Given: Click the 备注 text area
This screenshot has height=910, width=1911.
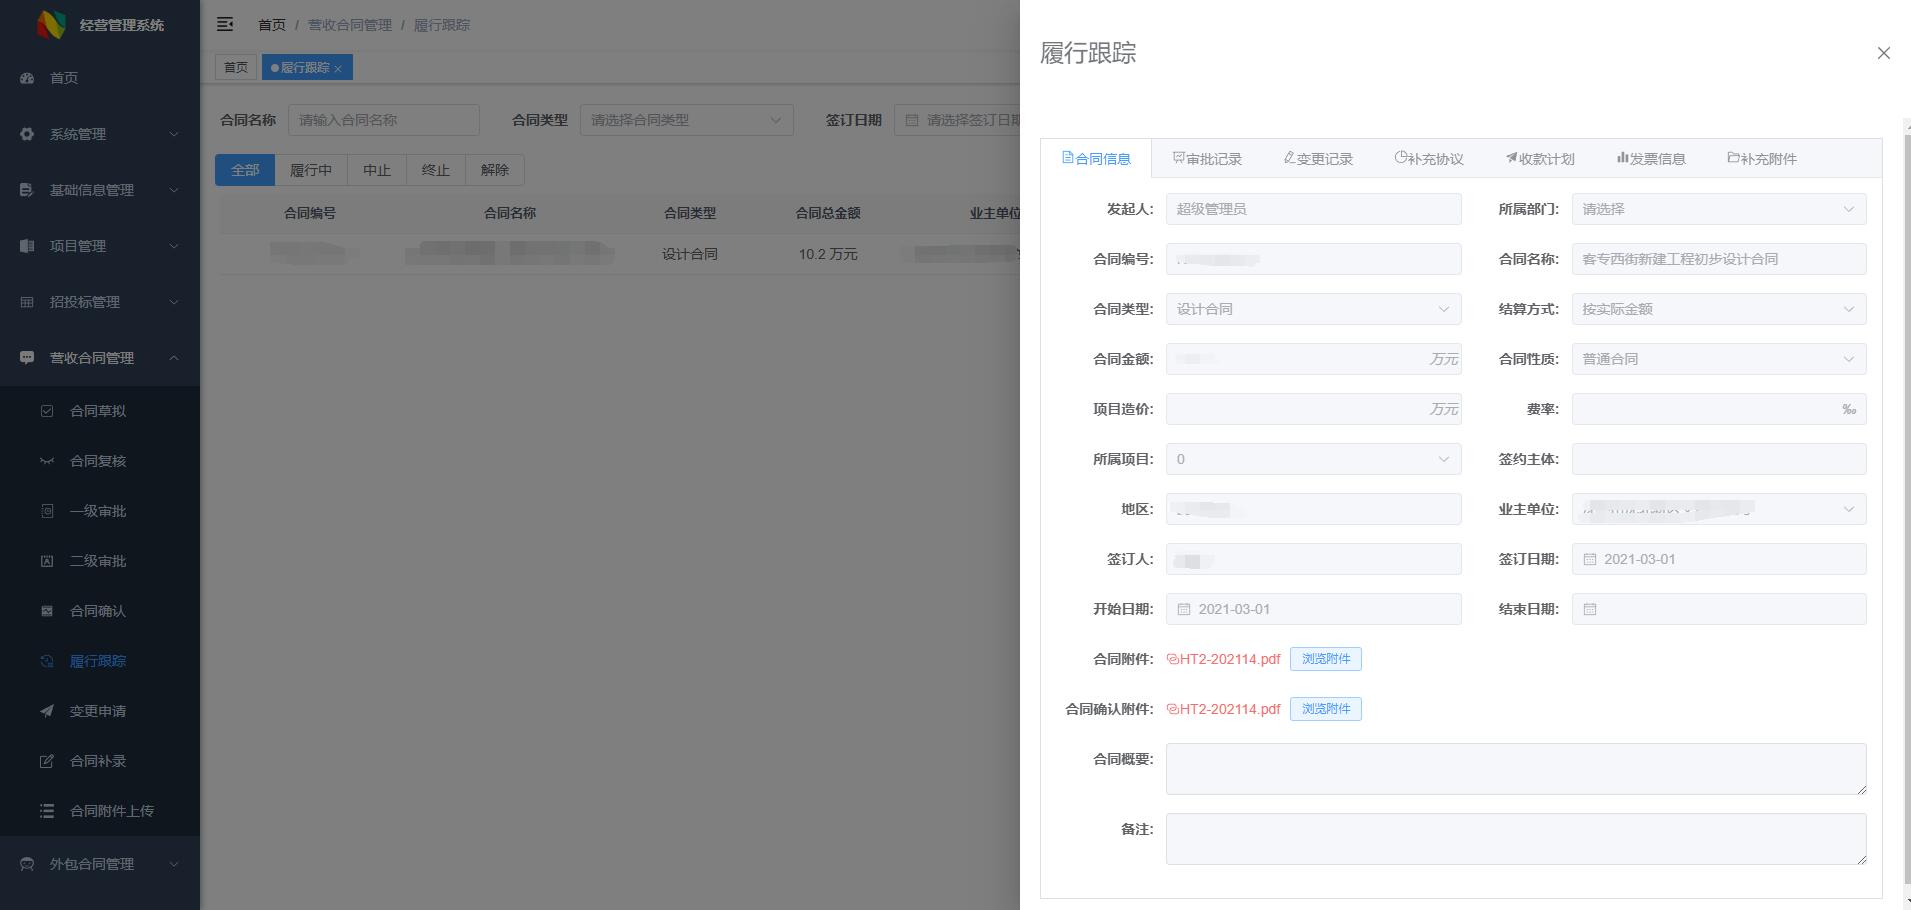Looking at the screenshot, I should click(1516, 839).
